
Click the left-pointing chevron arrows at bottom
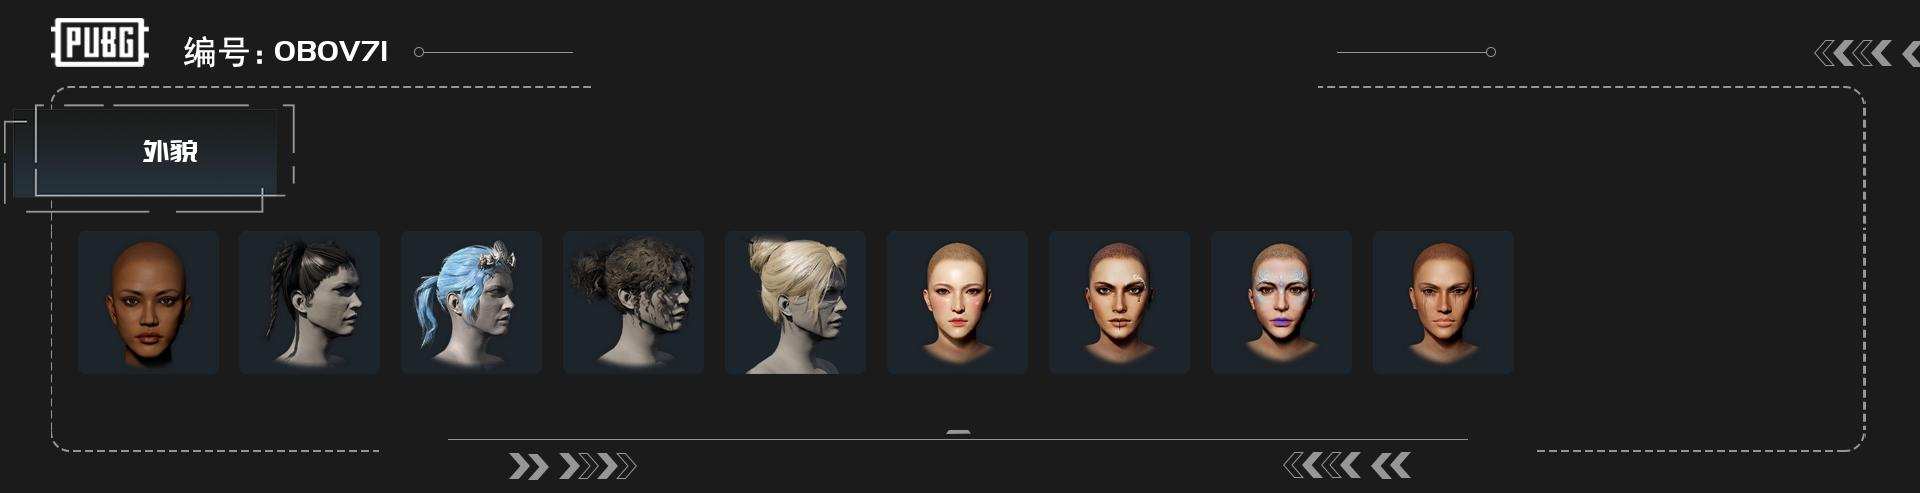coord(1347,465)
